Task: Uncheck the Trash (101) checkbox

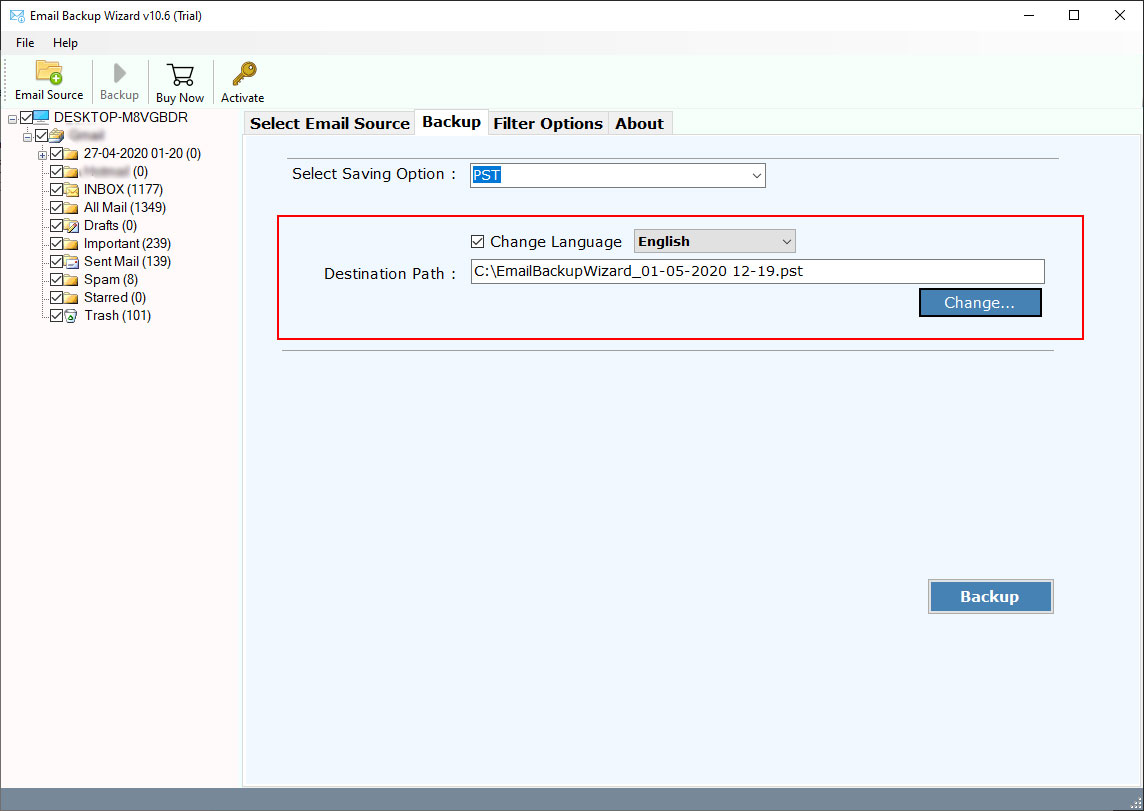Action: (x=56, y=316)
